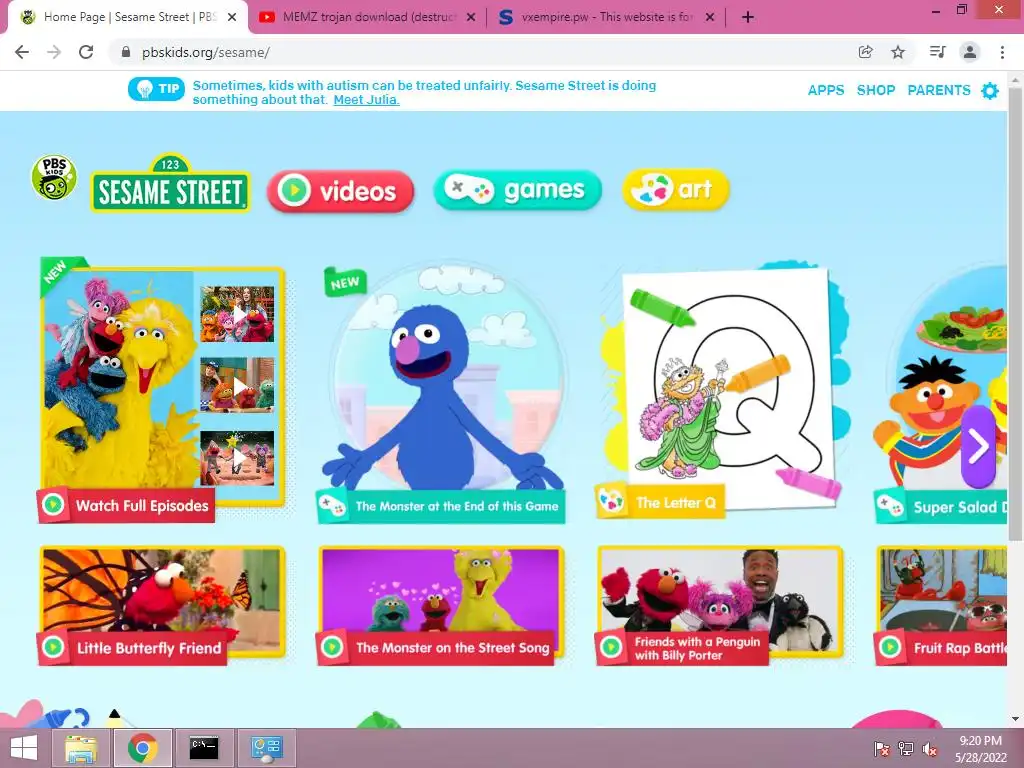Open Command Prompt from taskbar
This screenshot has width=1024, height=768.
tap(204, 748)
